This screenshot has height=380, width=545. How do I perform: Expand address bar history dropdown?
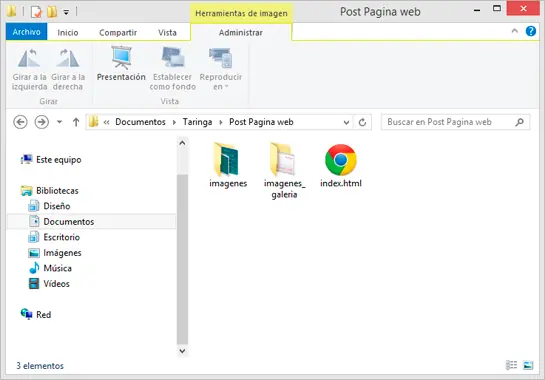(x=346, y=122)
